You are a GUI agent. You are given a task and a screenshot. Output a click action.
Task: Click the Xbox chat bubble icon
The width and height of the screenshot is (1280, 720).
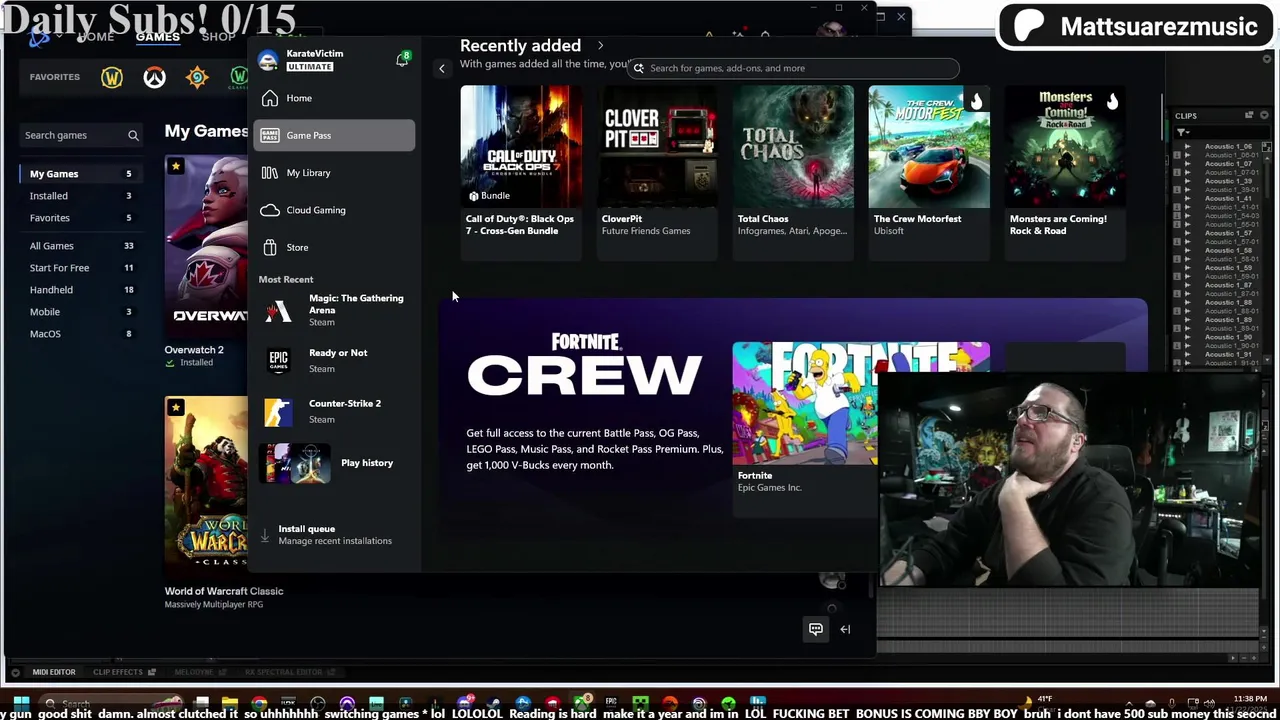click(x=816, y=629)
